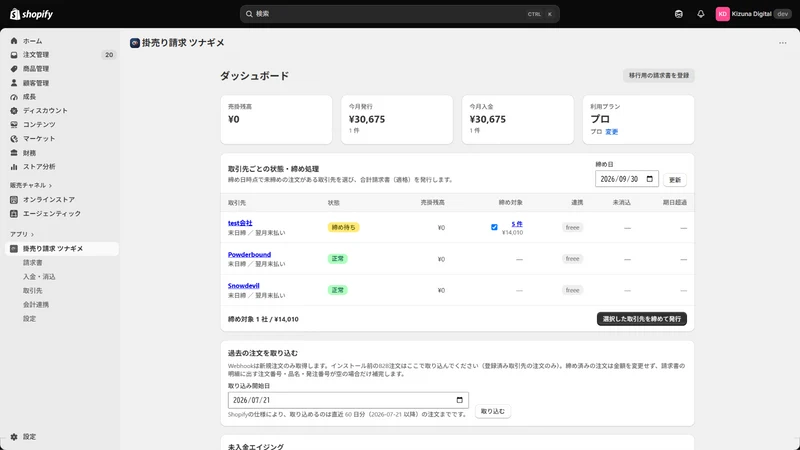Open calendar picker for closing date
The width and height of the screenshot is (800, 450).
[649, 179]
